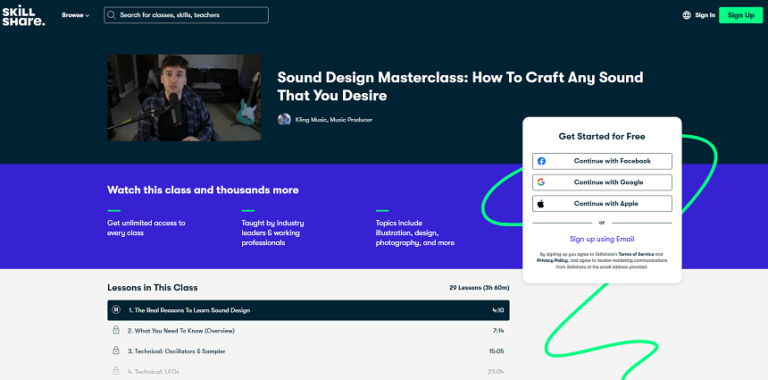Click lock icon on lesson 2

pos(116,331)
